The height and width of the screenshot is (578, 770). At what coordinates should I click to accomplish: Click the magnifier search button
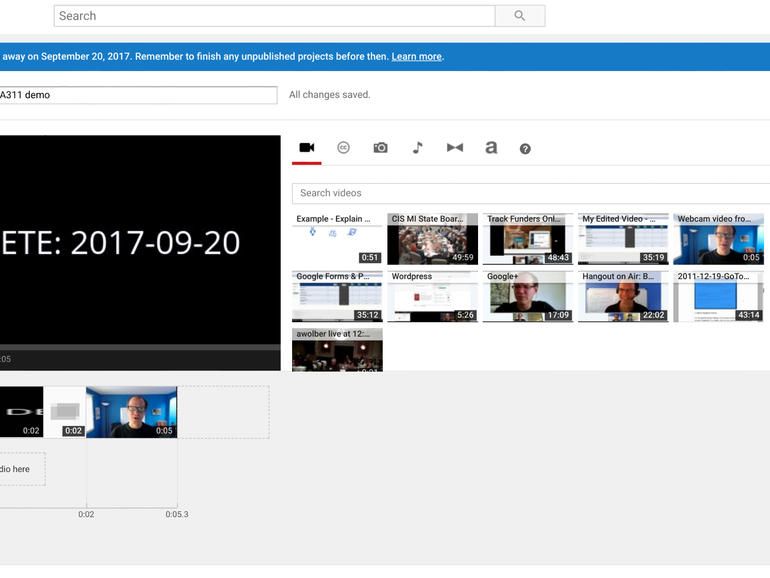(x=519, y=16)
